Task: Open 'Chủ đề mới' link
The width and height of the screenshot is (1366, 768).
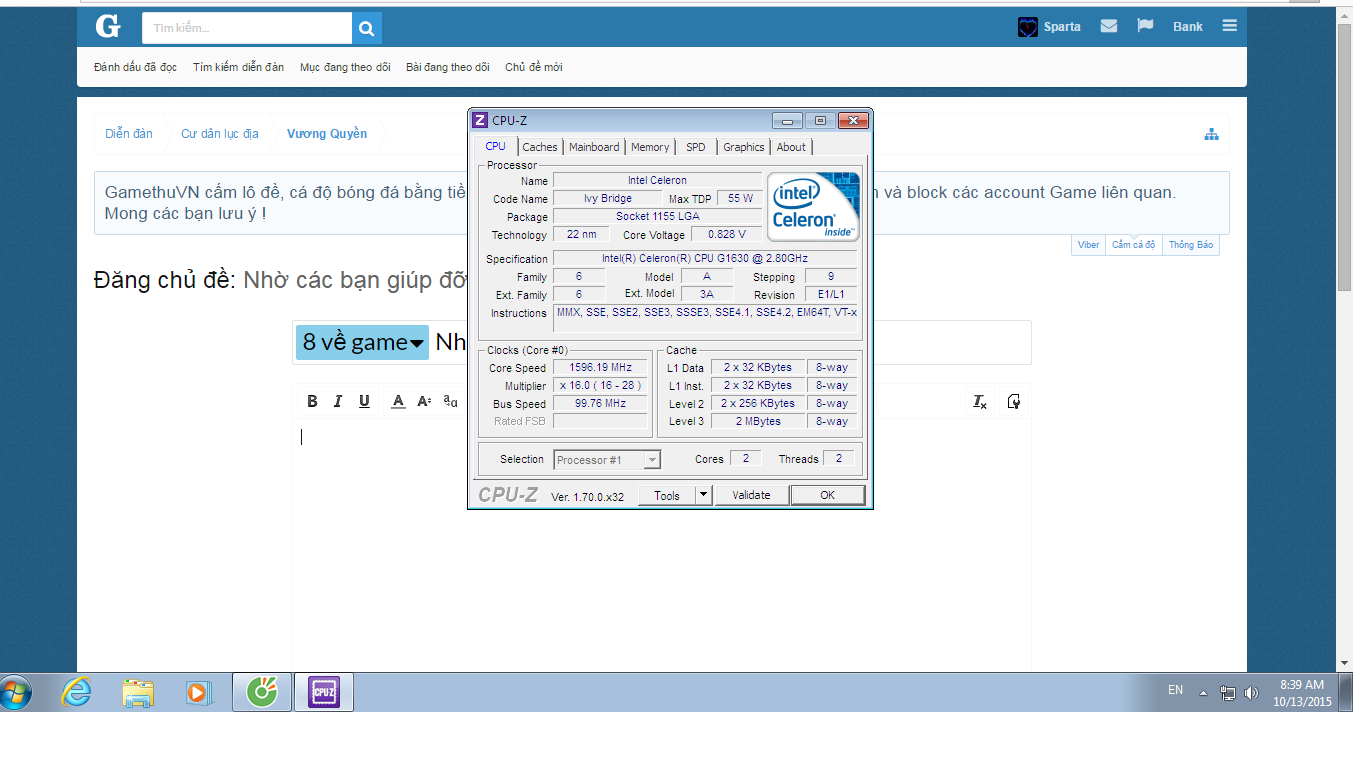Action: [533, 67]
